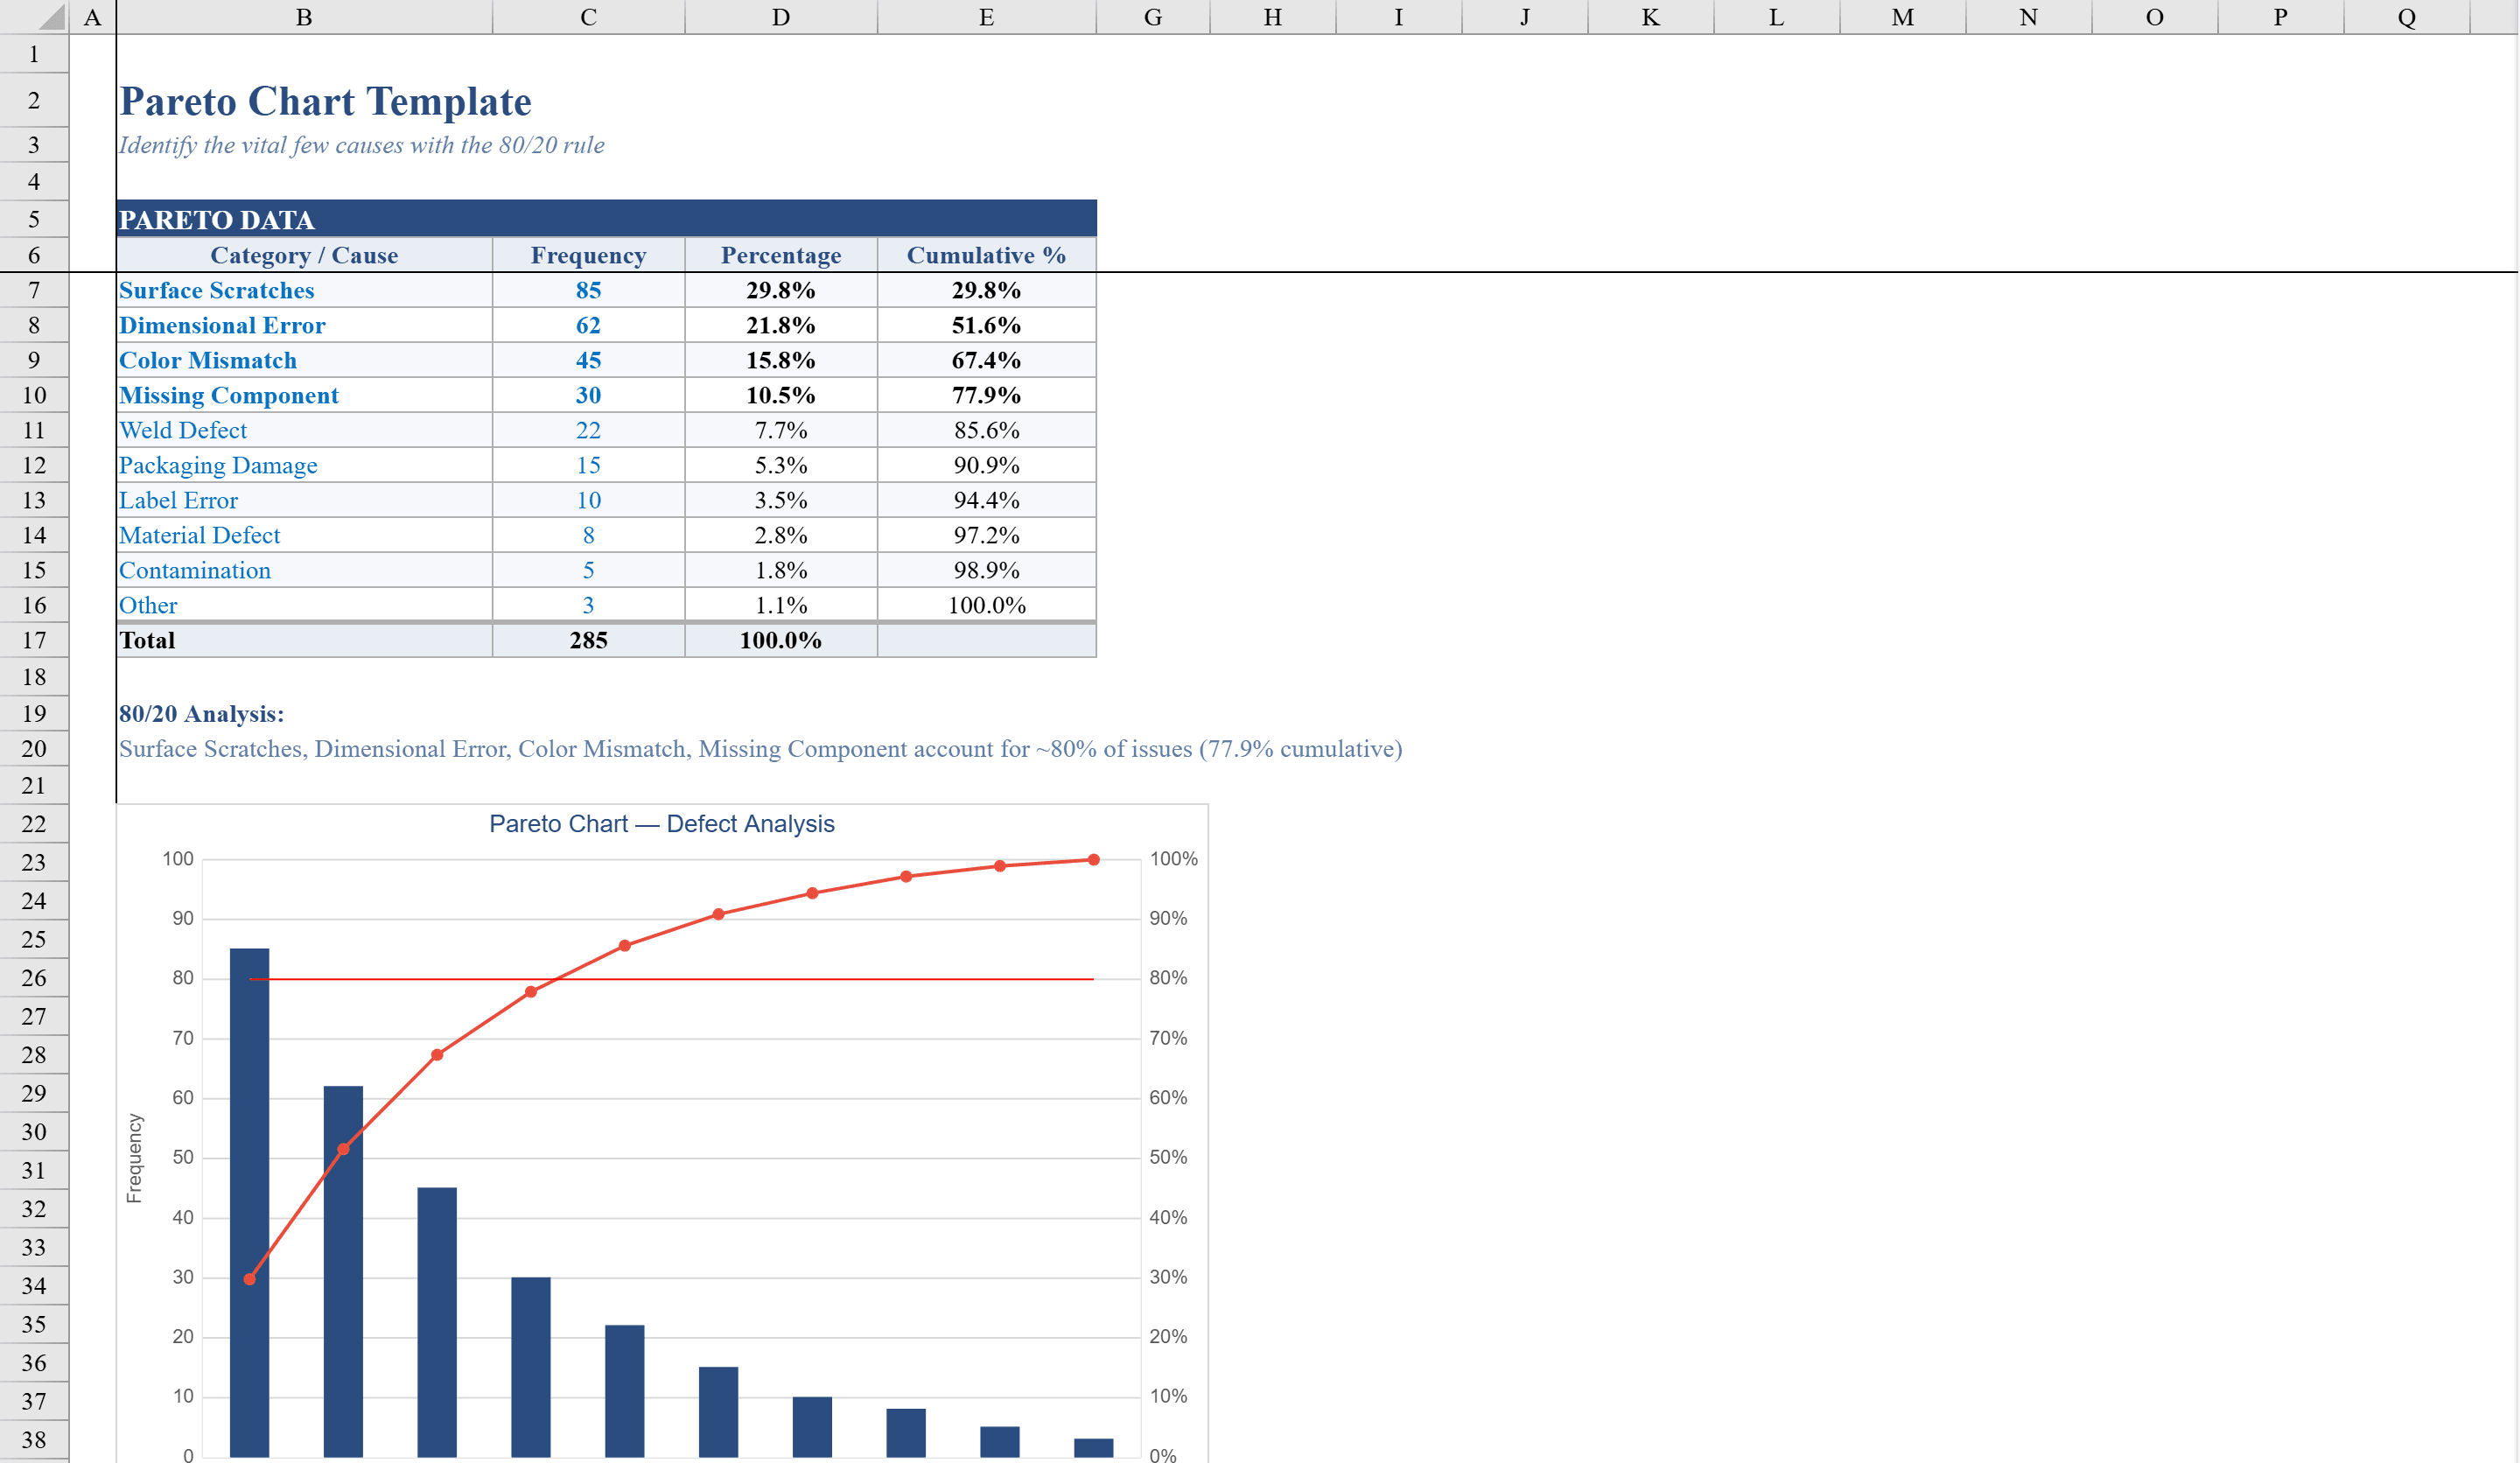Viewport: 2520px width, 1463px height.
Task: Select column header C
Action: pos(588,16)
